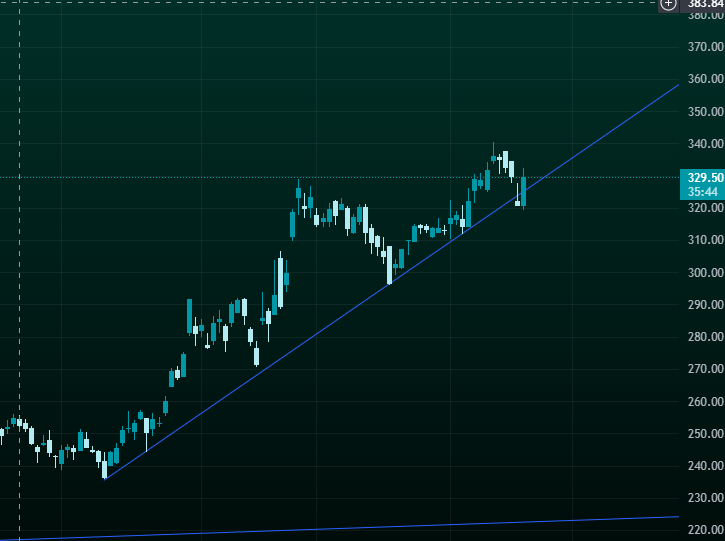This screenshot has width=725, height=541.
Task: Click the 360.00 price axis label
Action: (706, 79)
